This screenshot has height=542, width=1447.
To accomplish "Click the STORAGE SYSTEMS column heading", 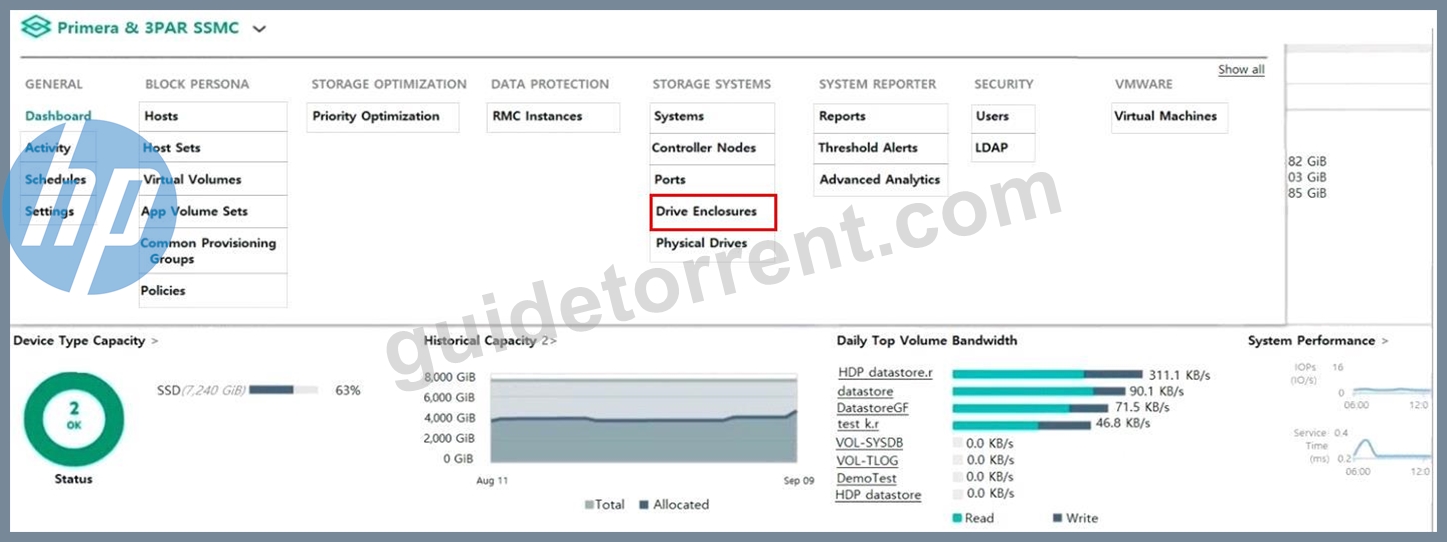I will coord(712,85).
